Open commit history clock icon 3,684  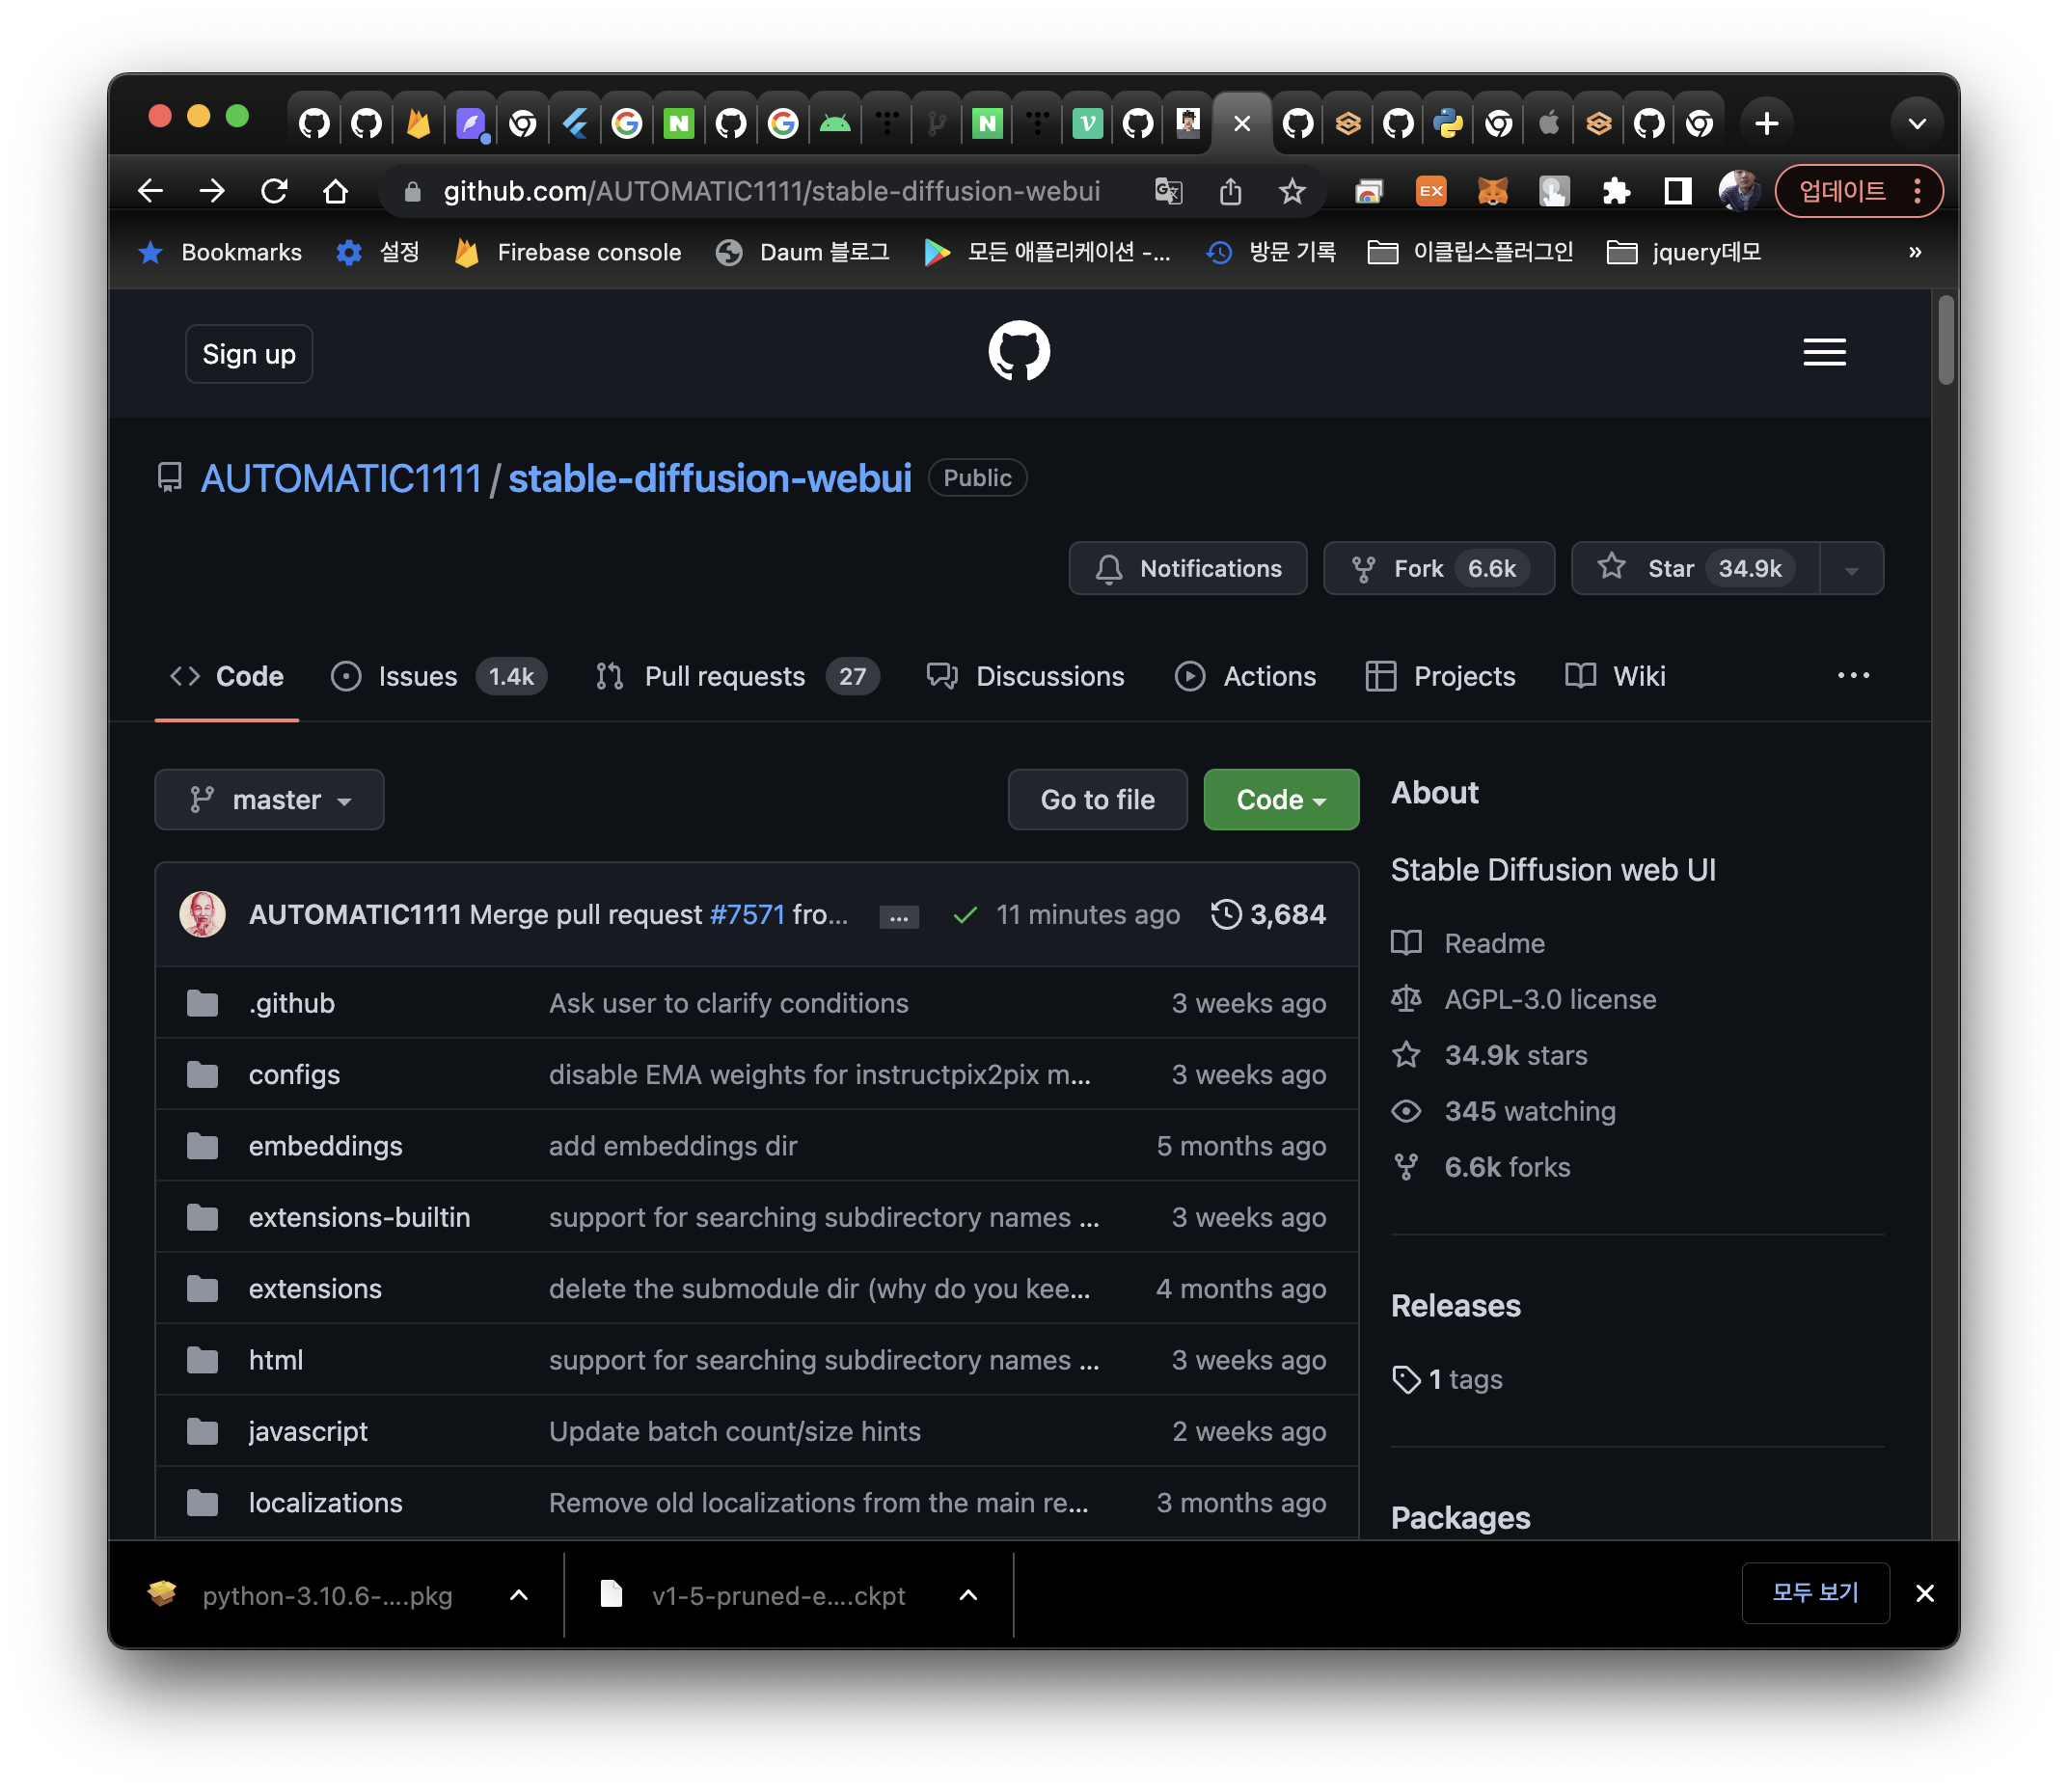point(1268,914)
